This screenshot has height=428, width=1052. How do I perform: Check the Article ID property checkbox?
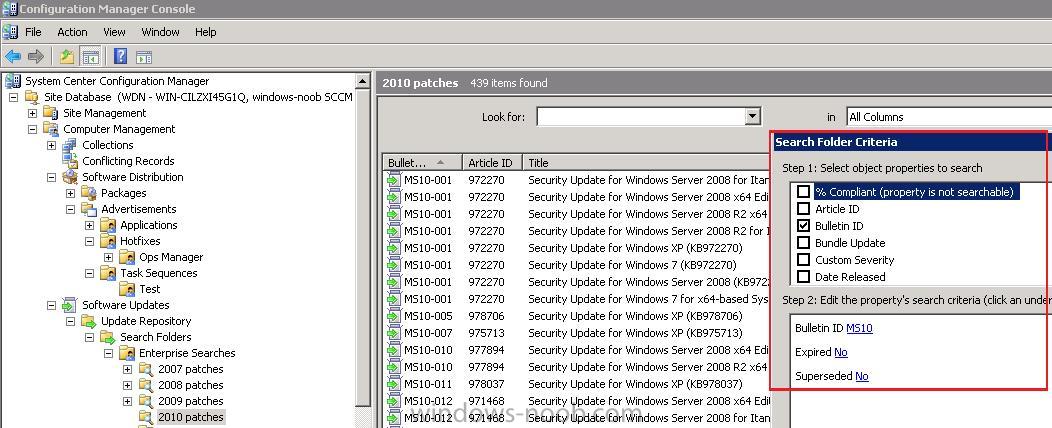(803, 209)
